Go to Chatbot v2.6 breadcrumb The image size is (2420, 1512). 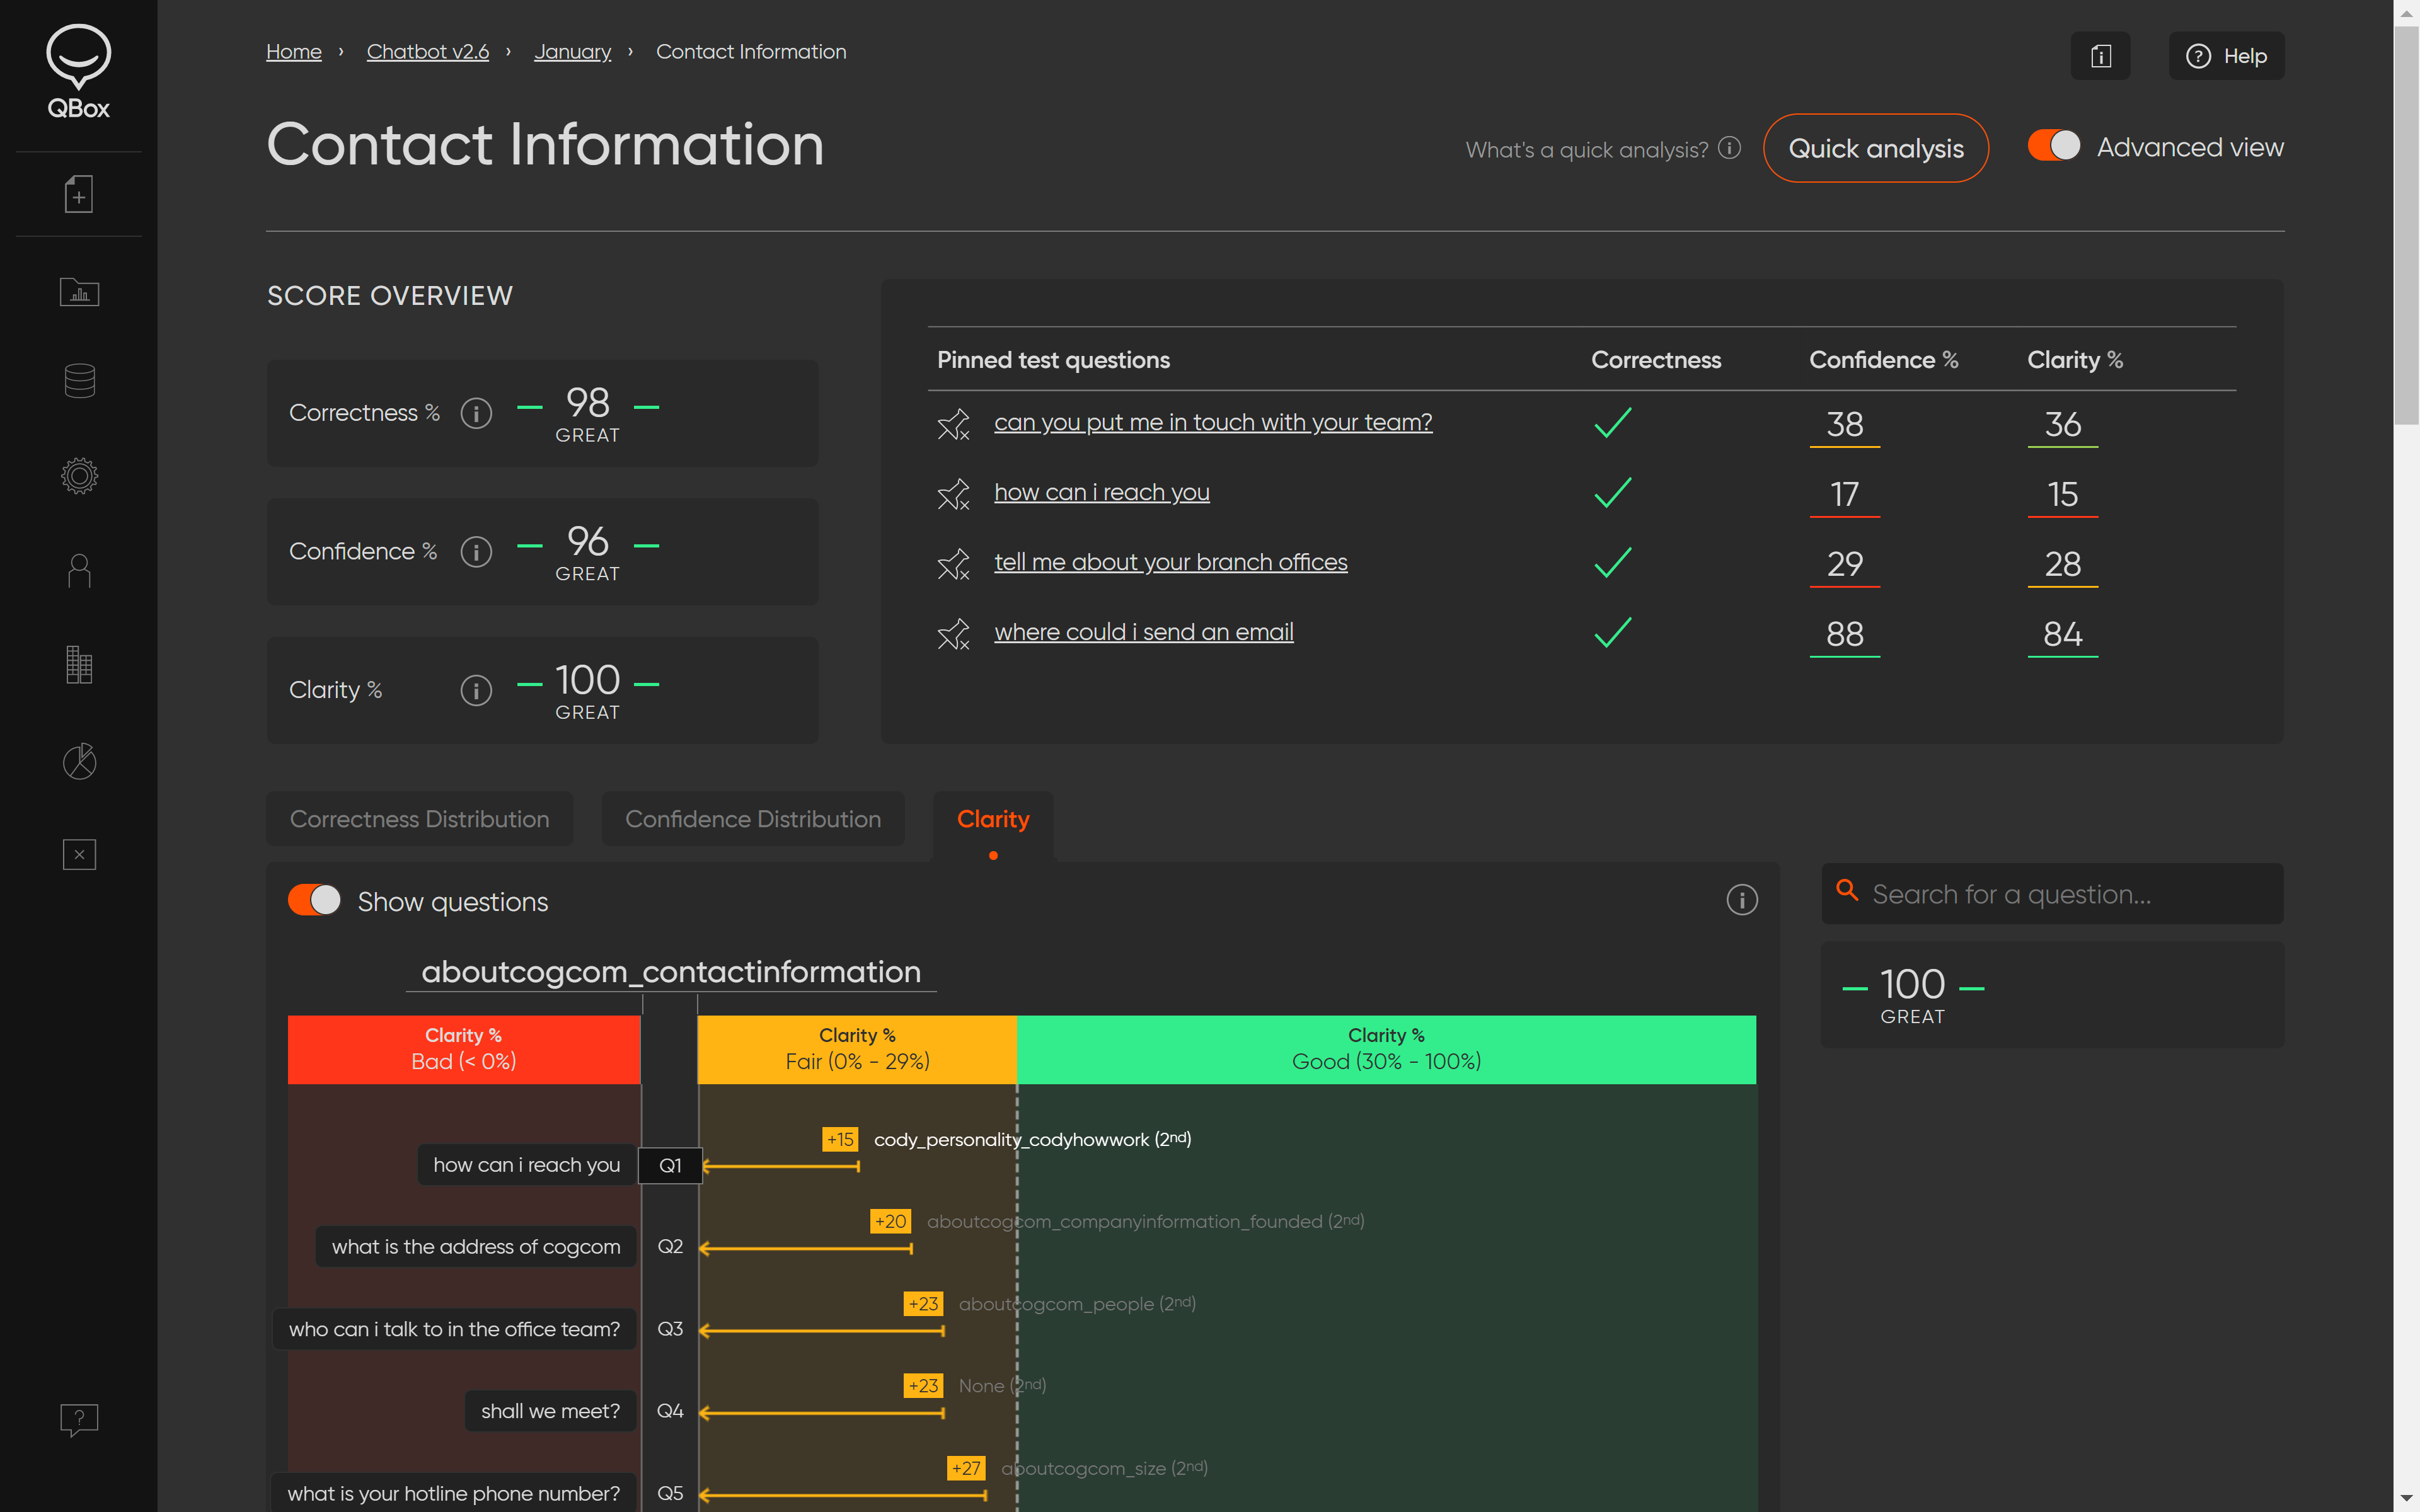[427, 52]
